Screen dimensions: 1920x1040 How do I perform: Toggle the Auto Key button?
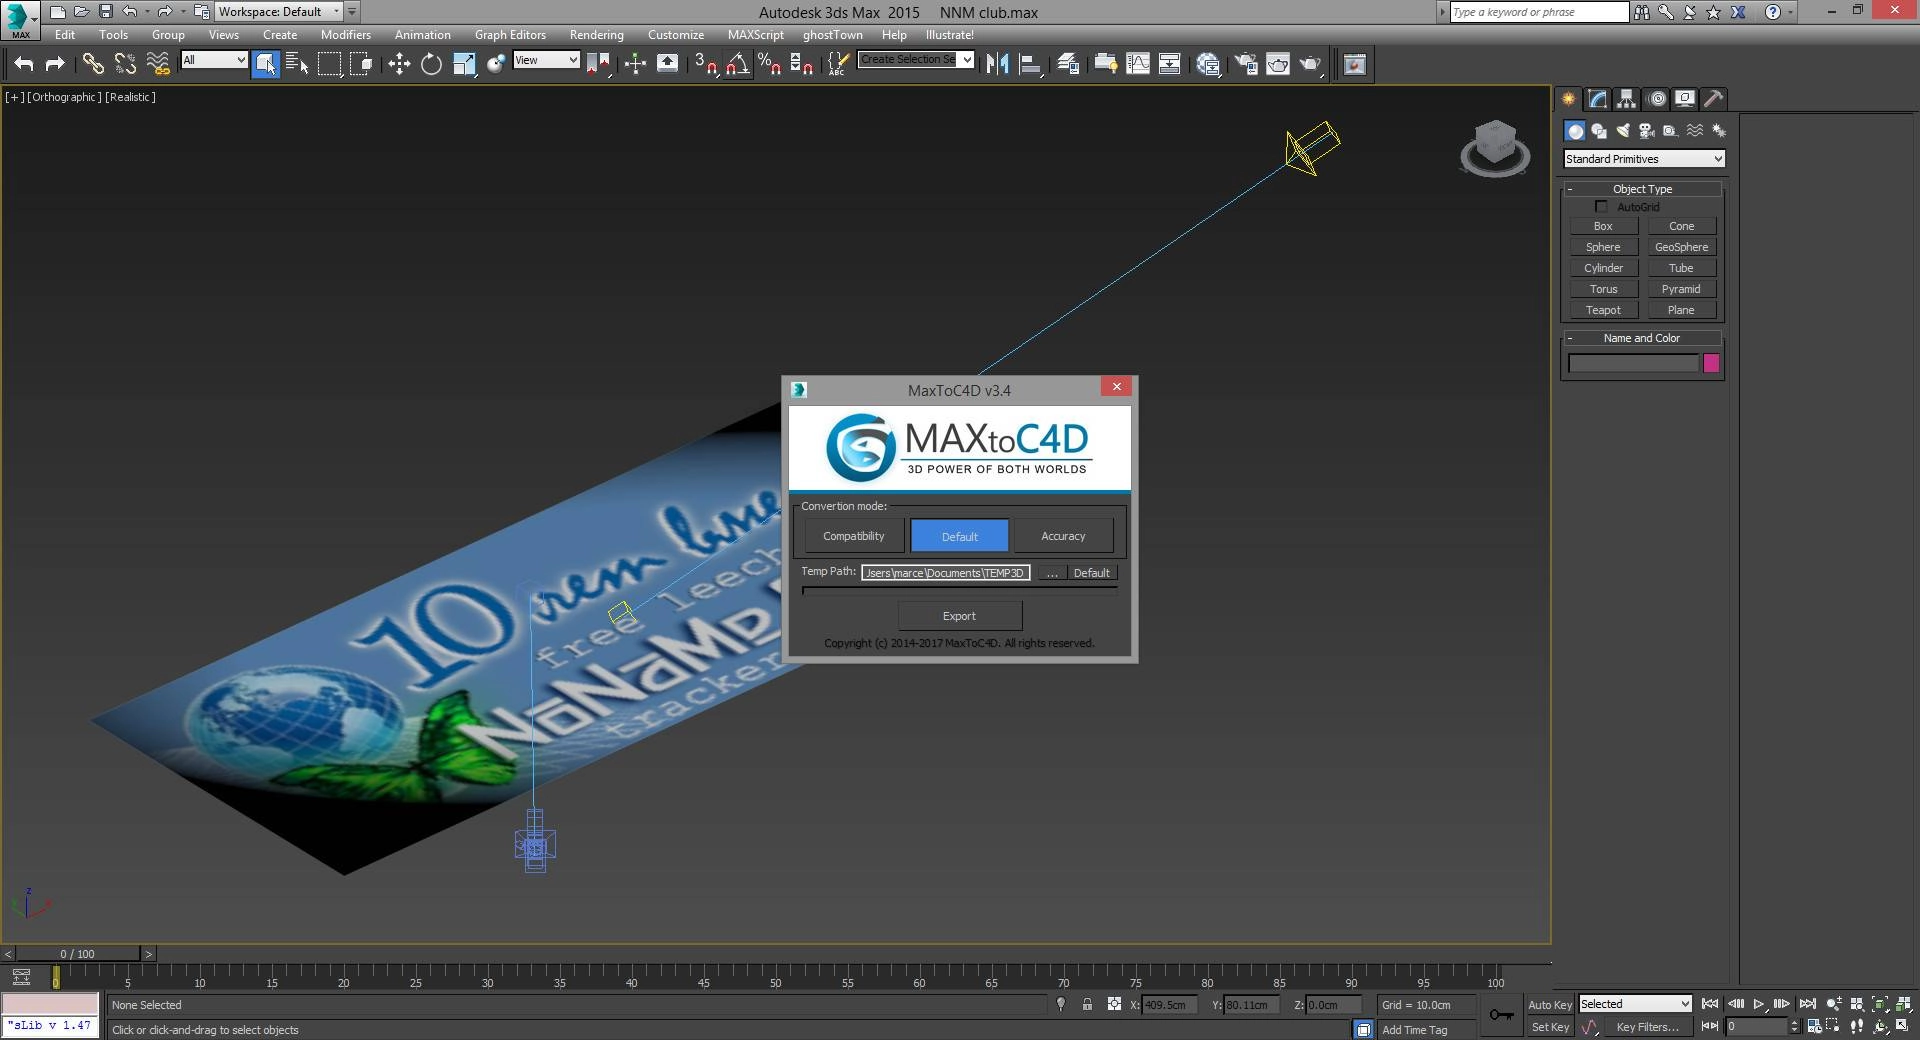[x=1550, y=1005]
